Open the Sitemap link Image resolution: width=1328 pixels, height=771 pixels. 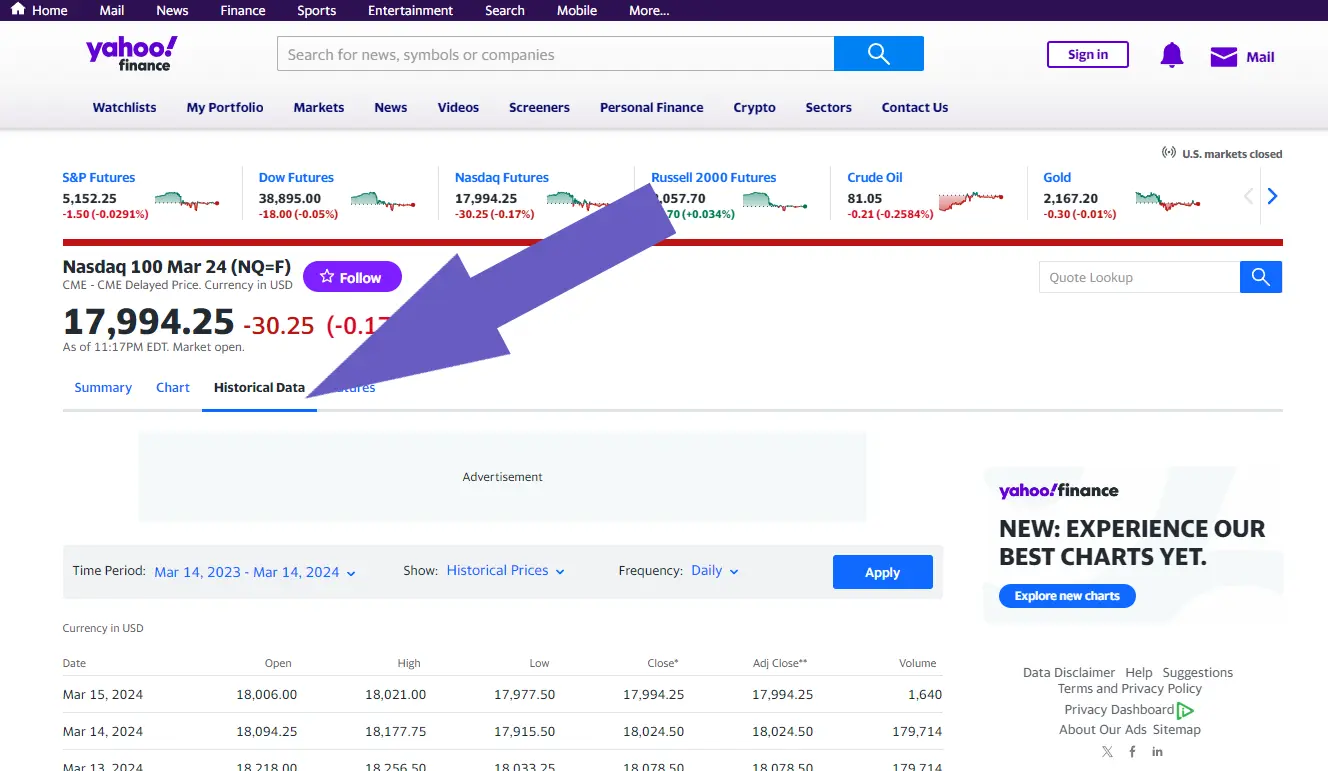(1176, 729)
